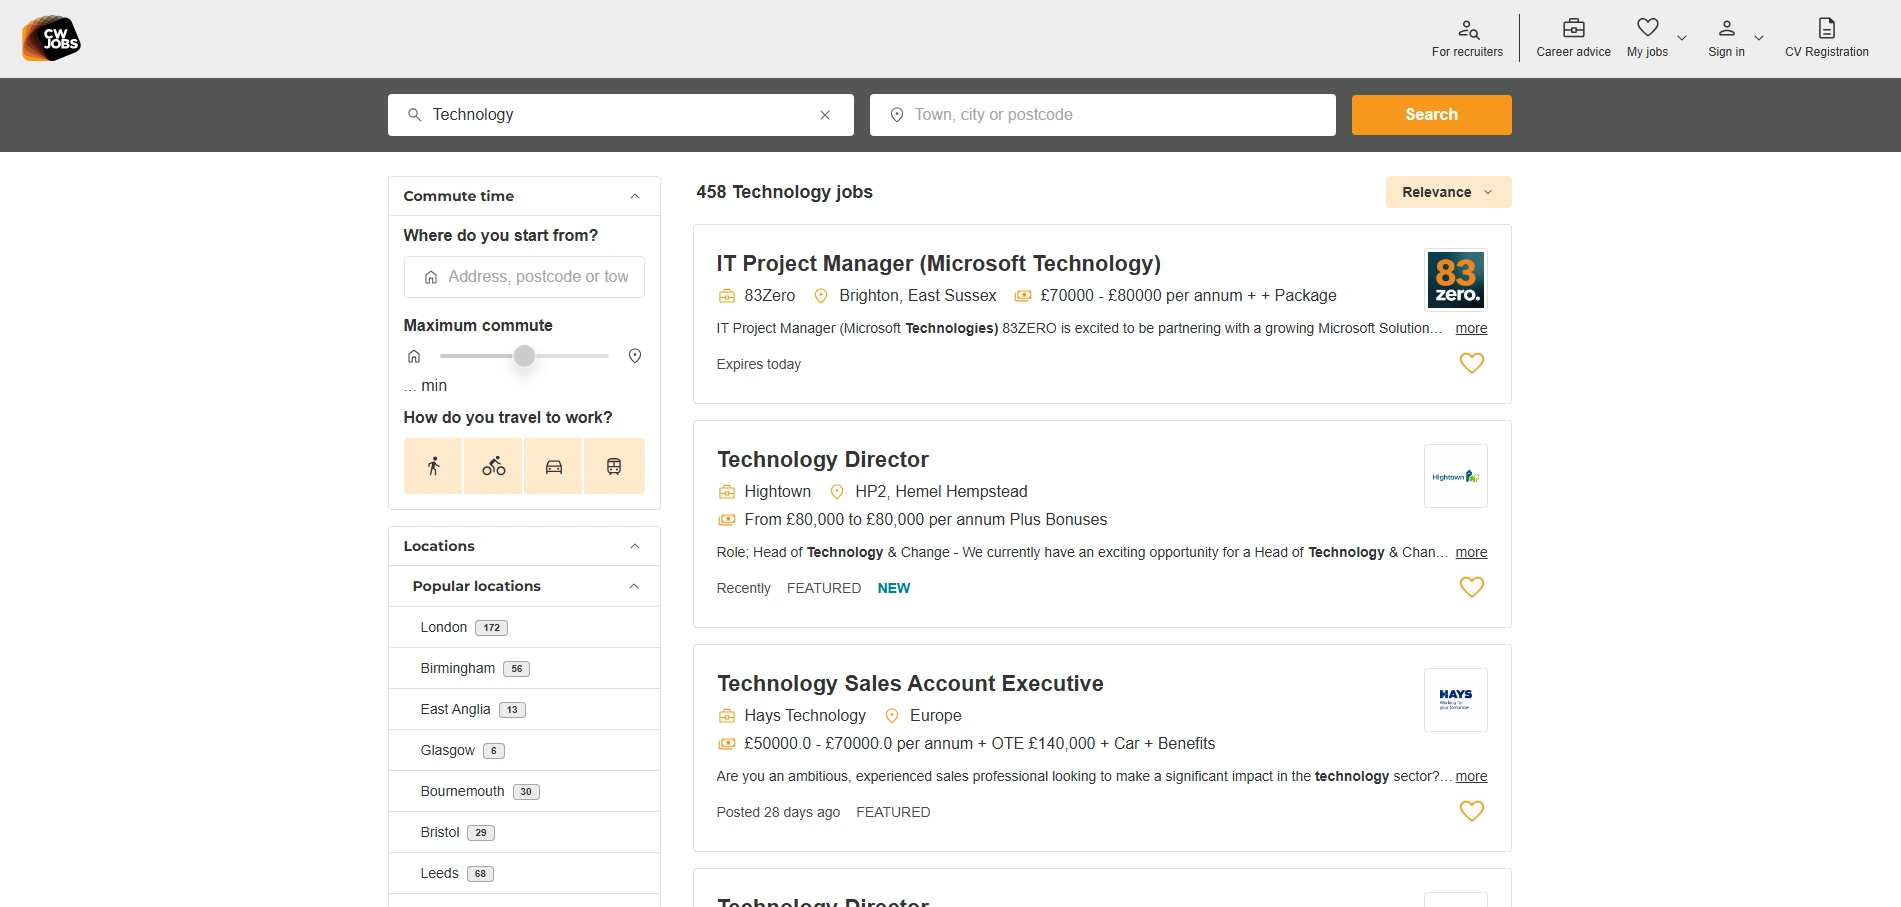
Task: Focus the Technology keyword search field
Action: [x=620, y=115]
